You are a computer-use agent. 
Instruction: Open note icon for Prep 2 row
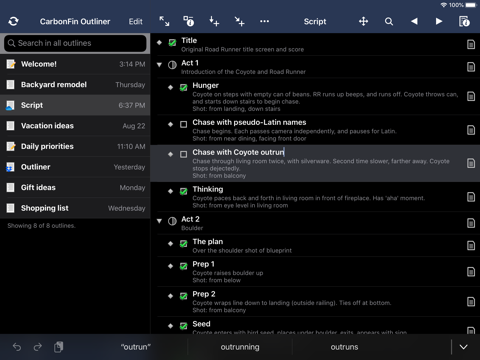coord(471,302)
